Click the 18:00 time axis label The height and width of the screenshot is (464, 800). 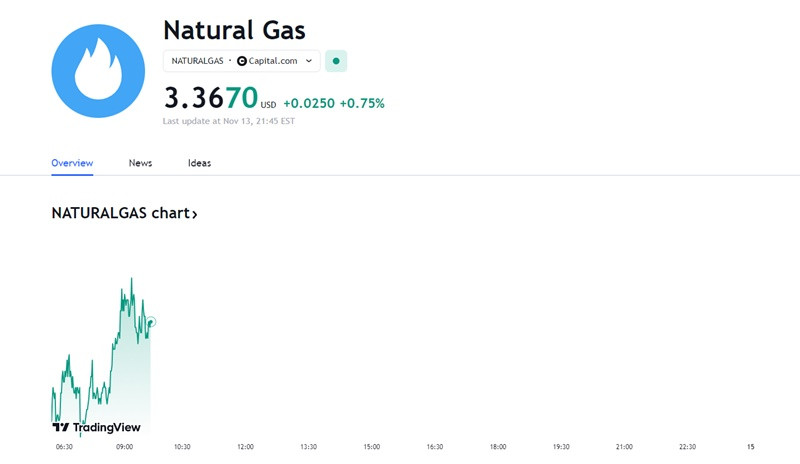(x=498, y=447)
